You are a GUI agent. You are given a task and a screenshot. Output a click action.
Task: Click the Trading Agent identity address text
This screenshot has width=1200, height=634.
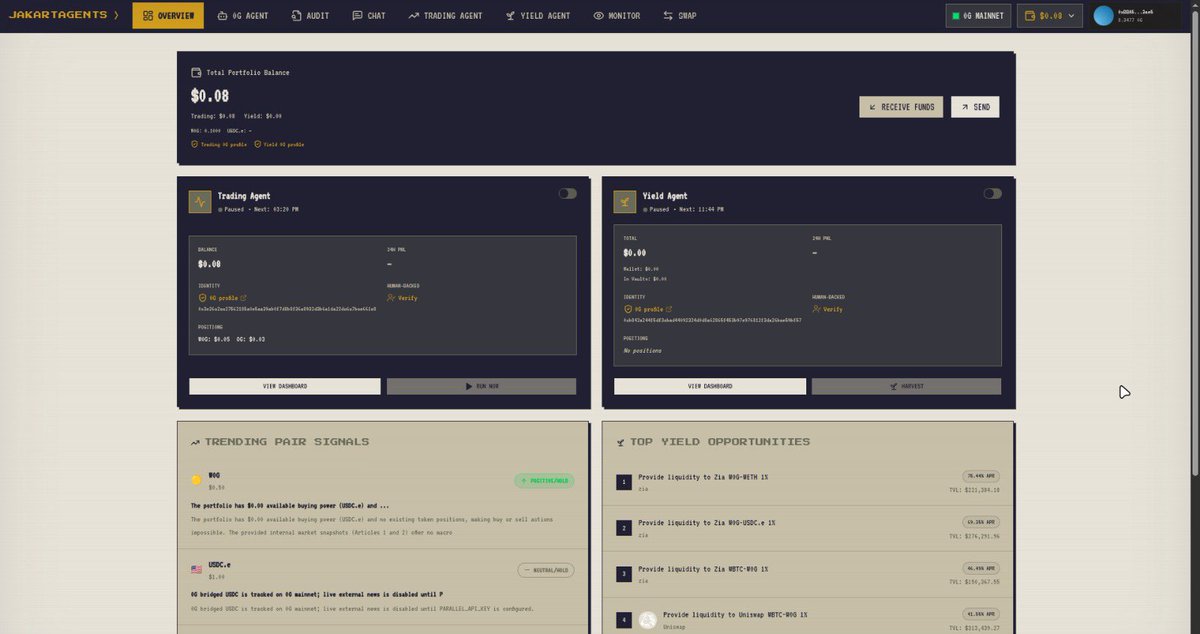tap(287, 309)
